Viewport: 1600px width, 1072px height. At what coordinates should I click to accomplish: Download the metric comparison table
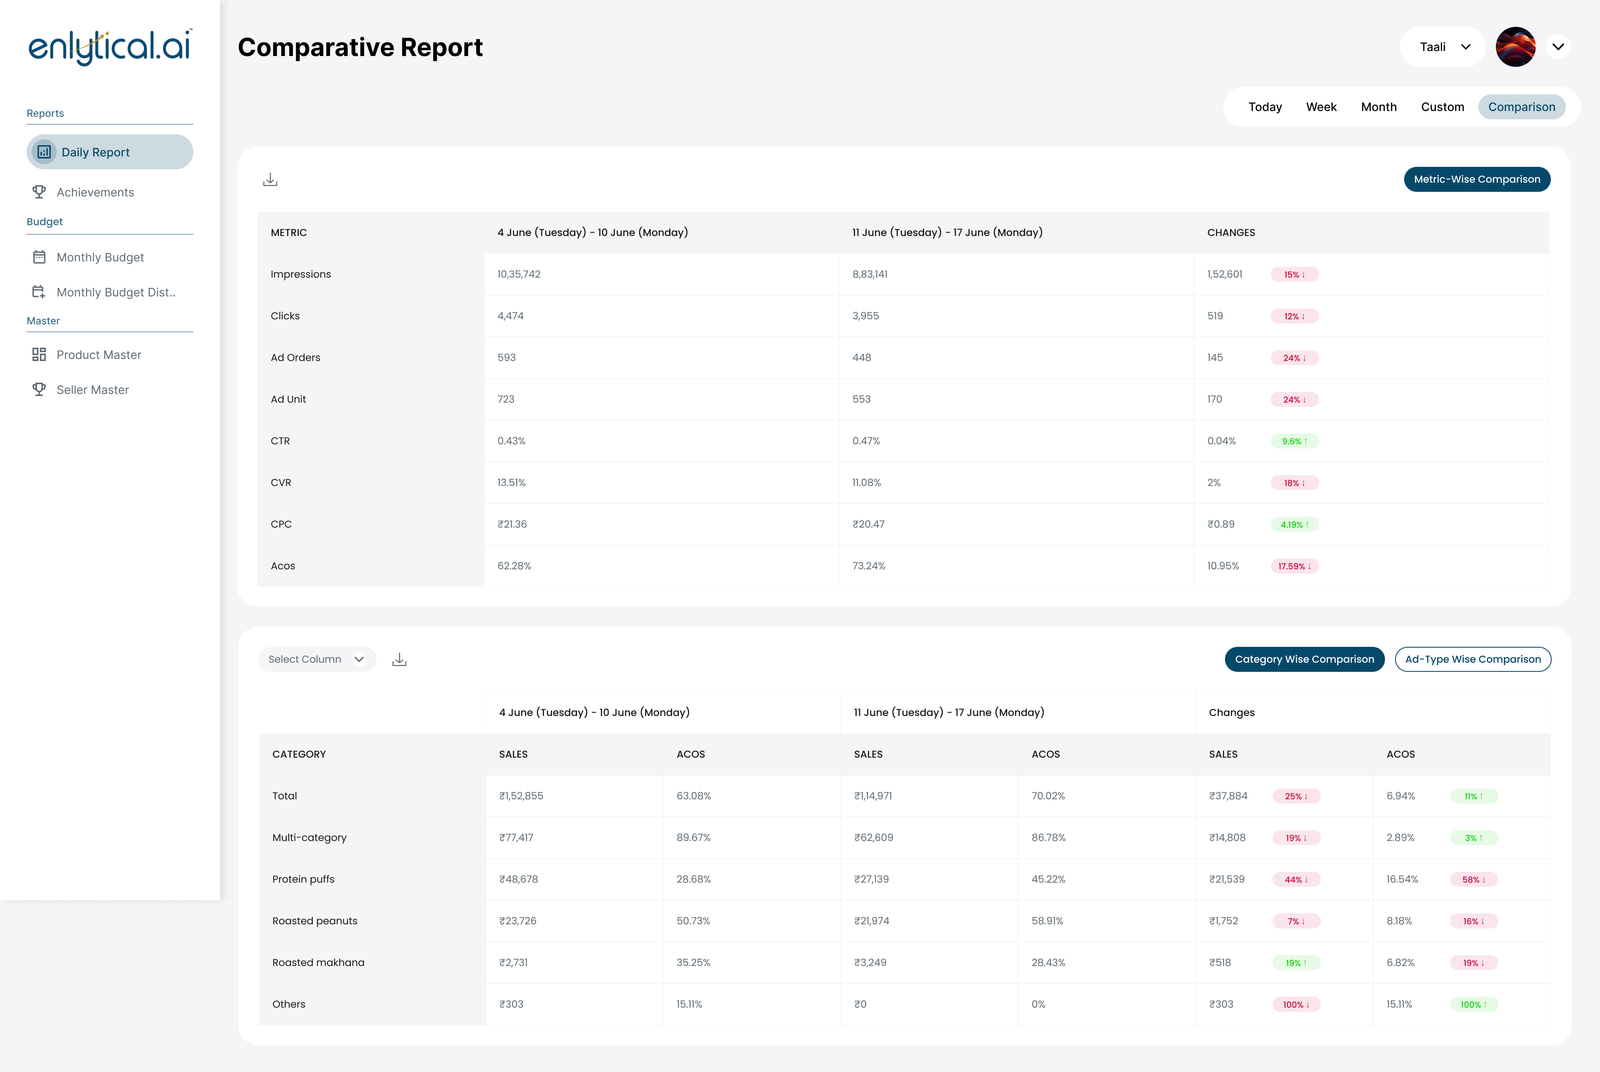(270, 180)
